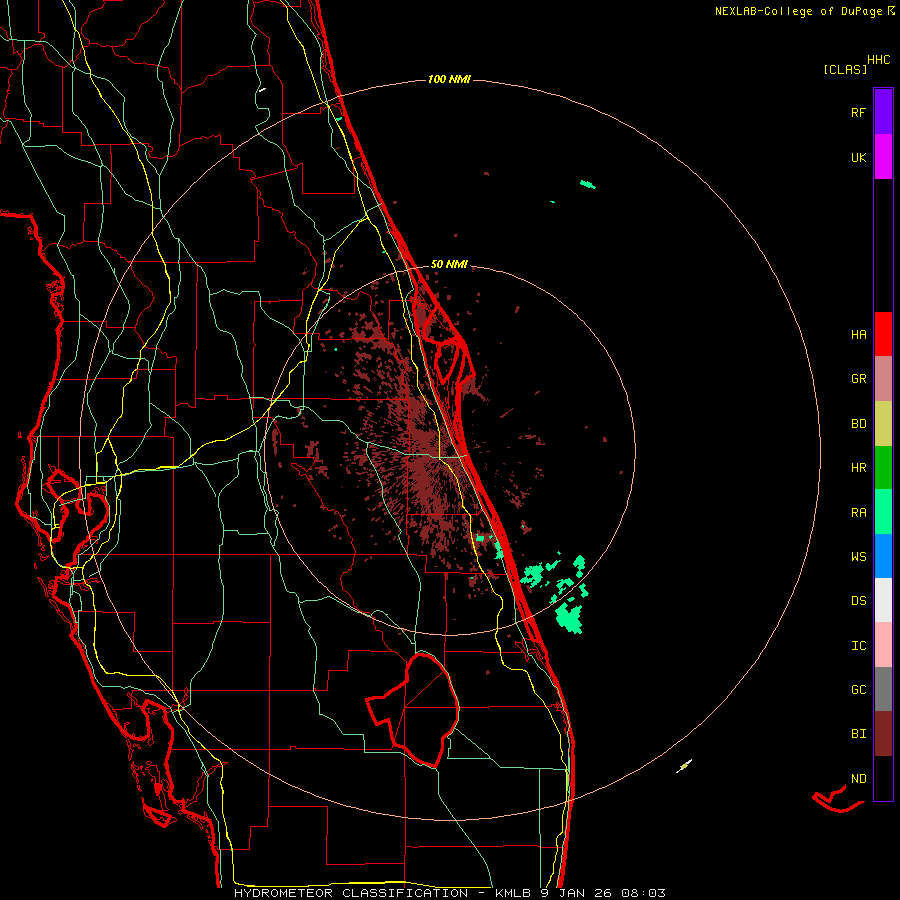
Task: Click the 'WS' legend label
Action: pos(858,557)
